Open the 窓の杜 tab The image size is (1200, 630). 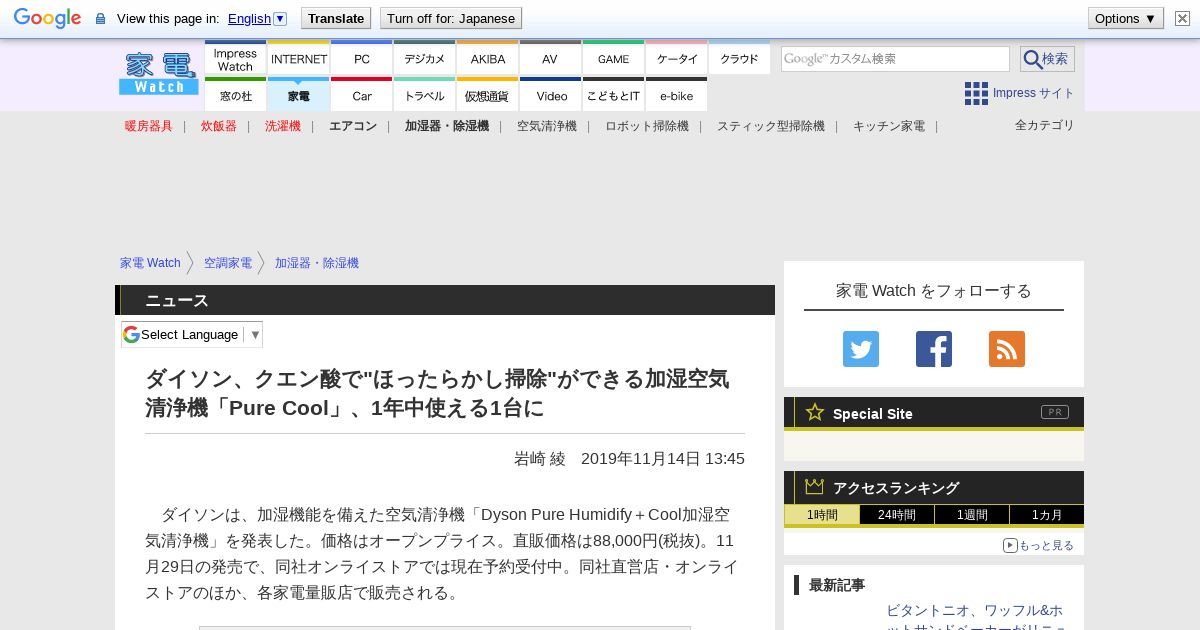coord(235,95)
